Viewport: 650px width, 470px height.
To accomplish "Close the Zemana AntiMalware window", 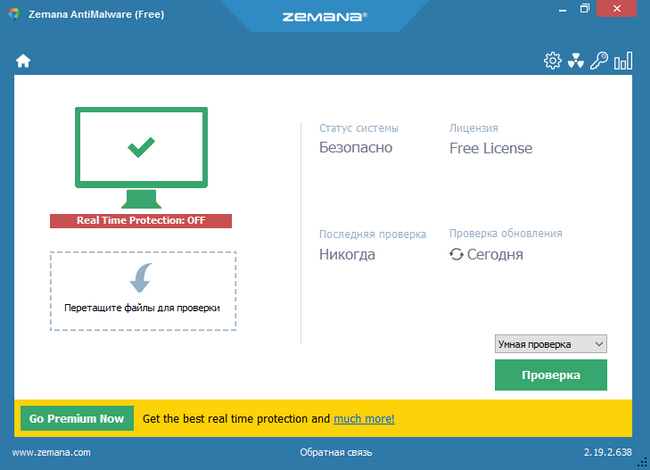I will click(616, 8).
